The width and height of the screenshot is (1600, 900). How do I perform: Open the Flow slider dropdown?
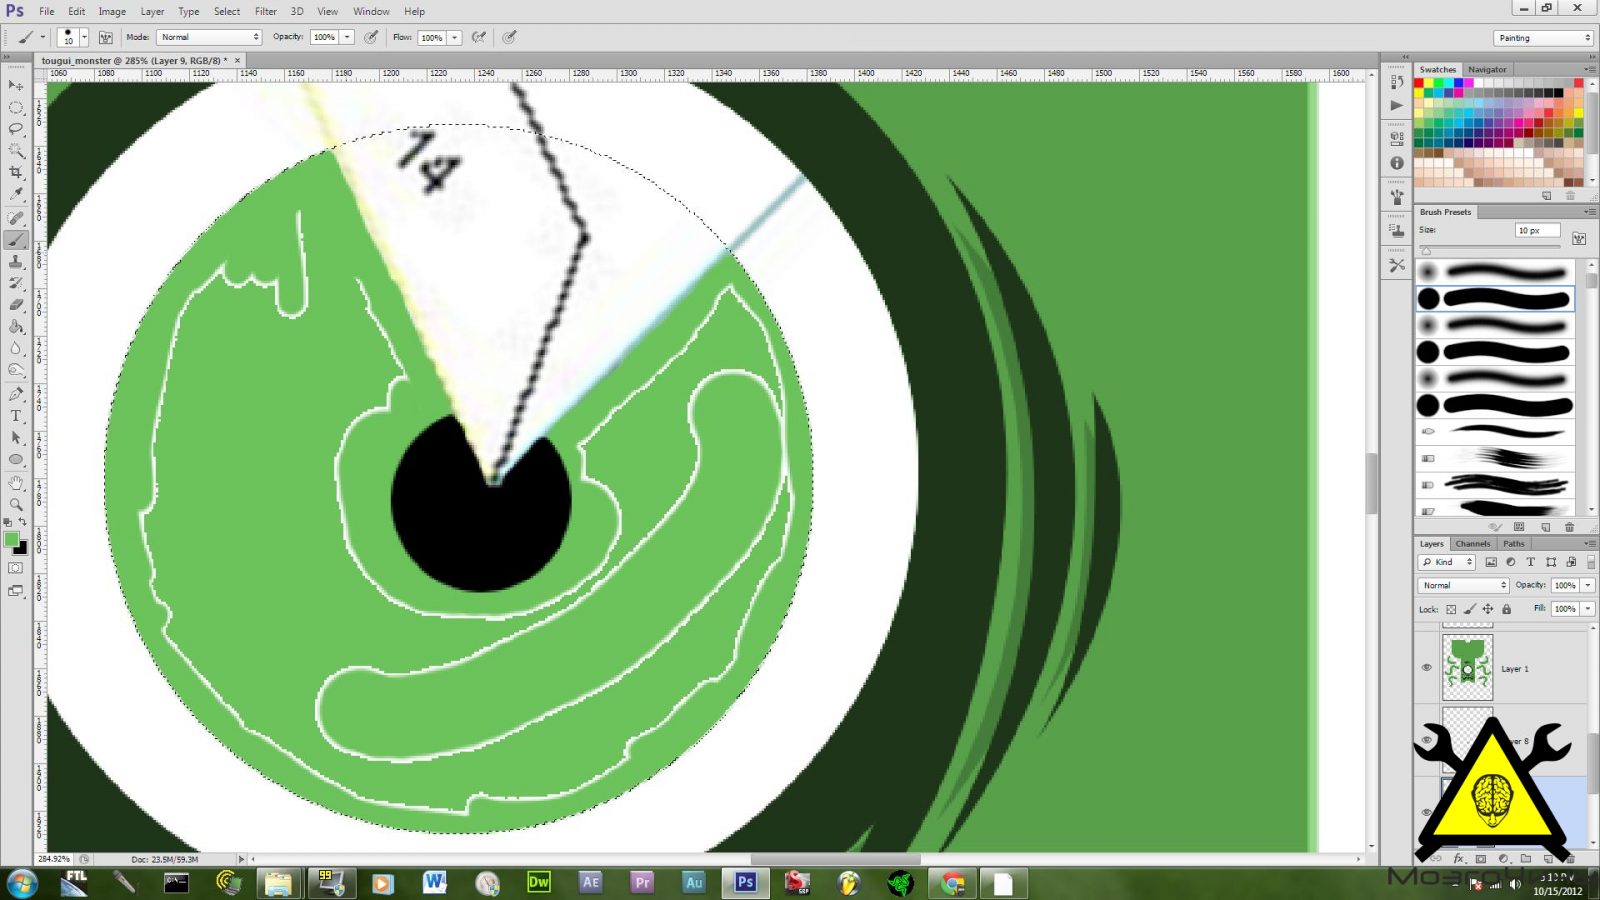click(454, 37)
